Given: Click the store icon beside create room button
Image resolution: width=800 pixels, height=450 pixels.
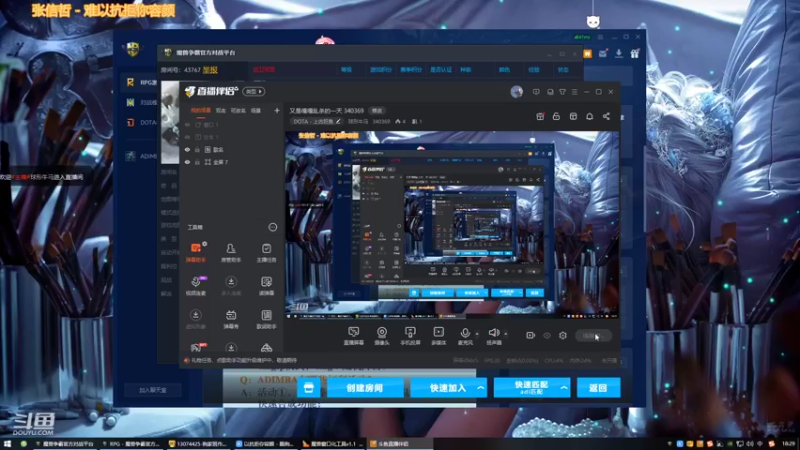Looking at the screenshot, I should coord(308,388).
